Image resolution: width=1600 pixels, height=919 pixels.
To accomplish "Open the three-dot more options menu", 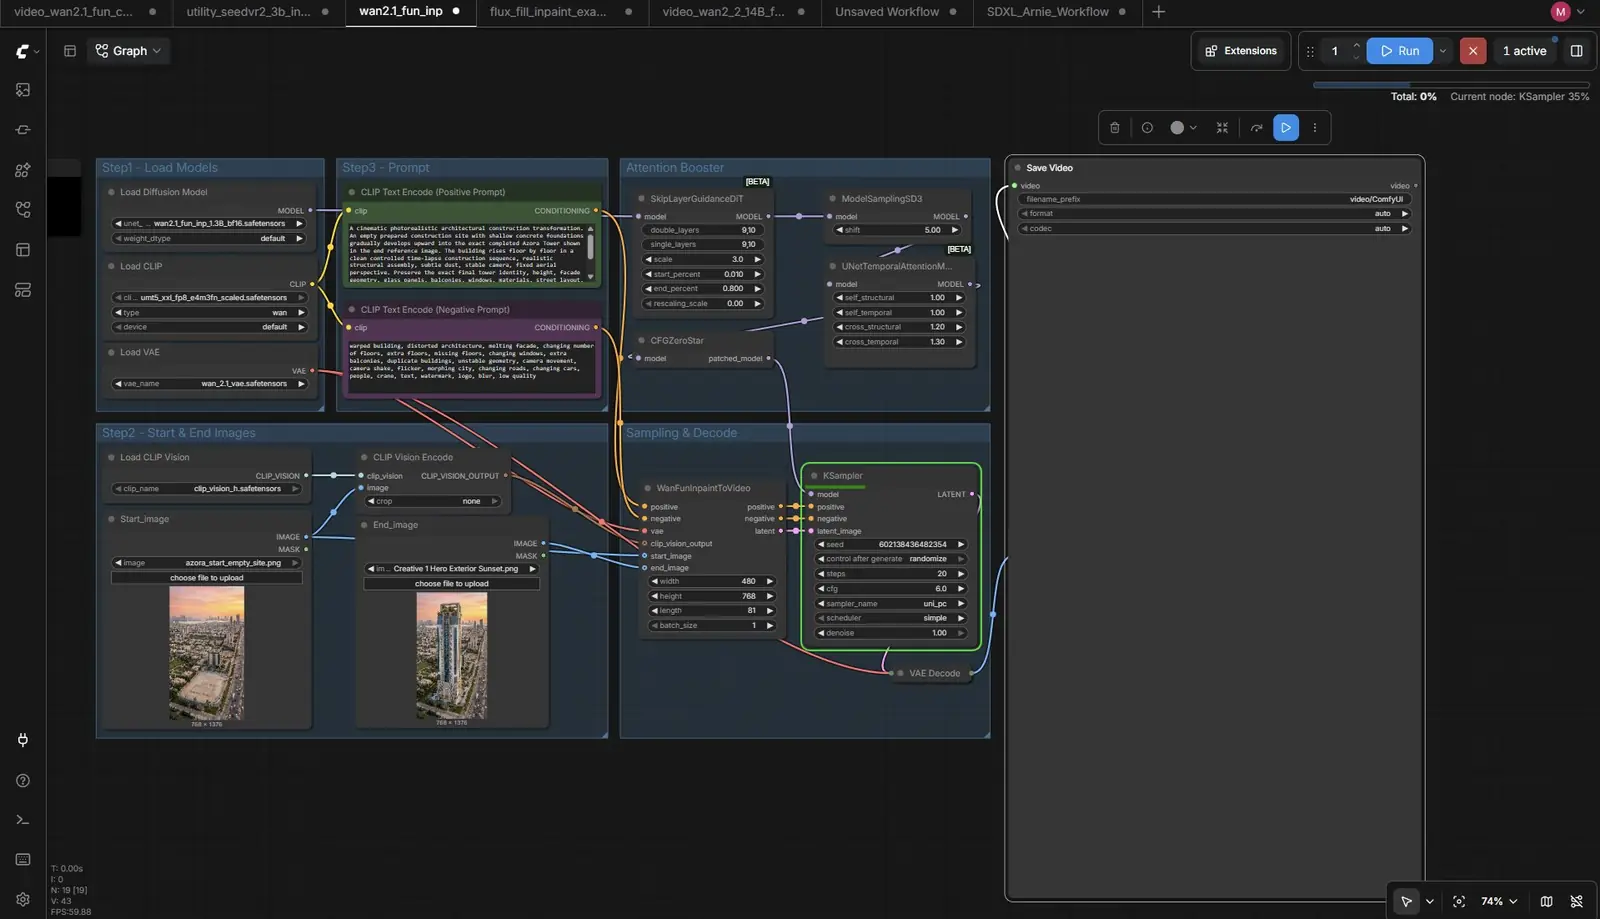I will point(1315,128).
